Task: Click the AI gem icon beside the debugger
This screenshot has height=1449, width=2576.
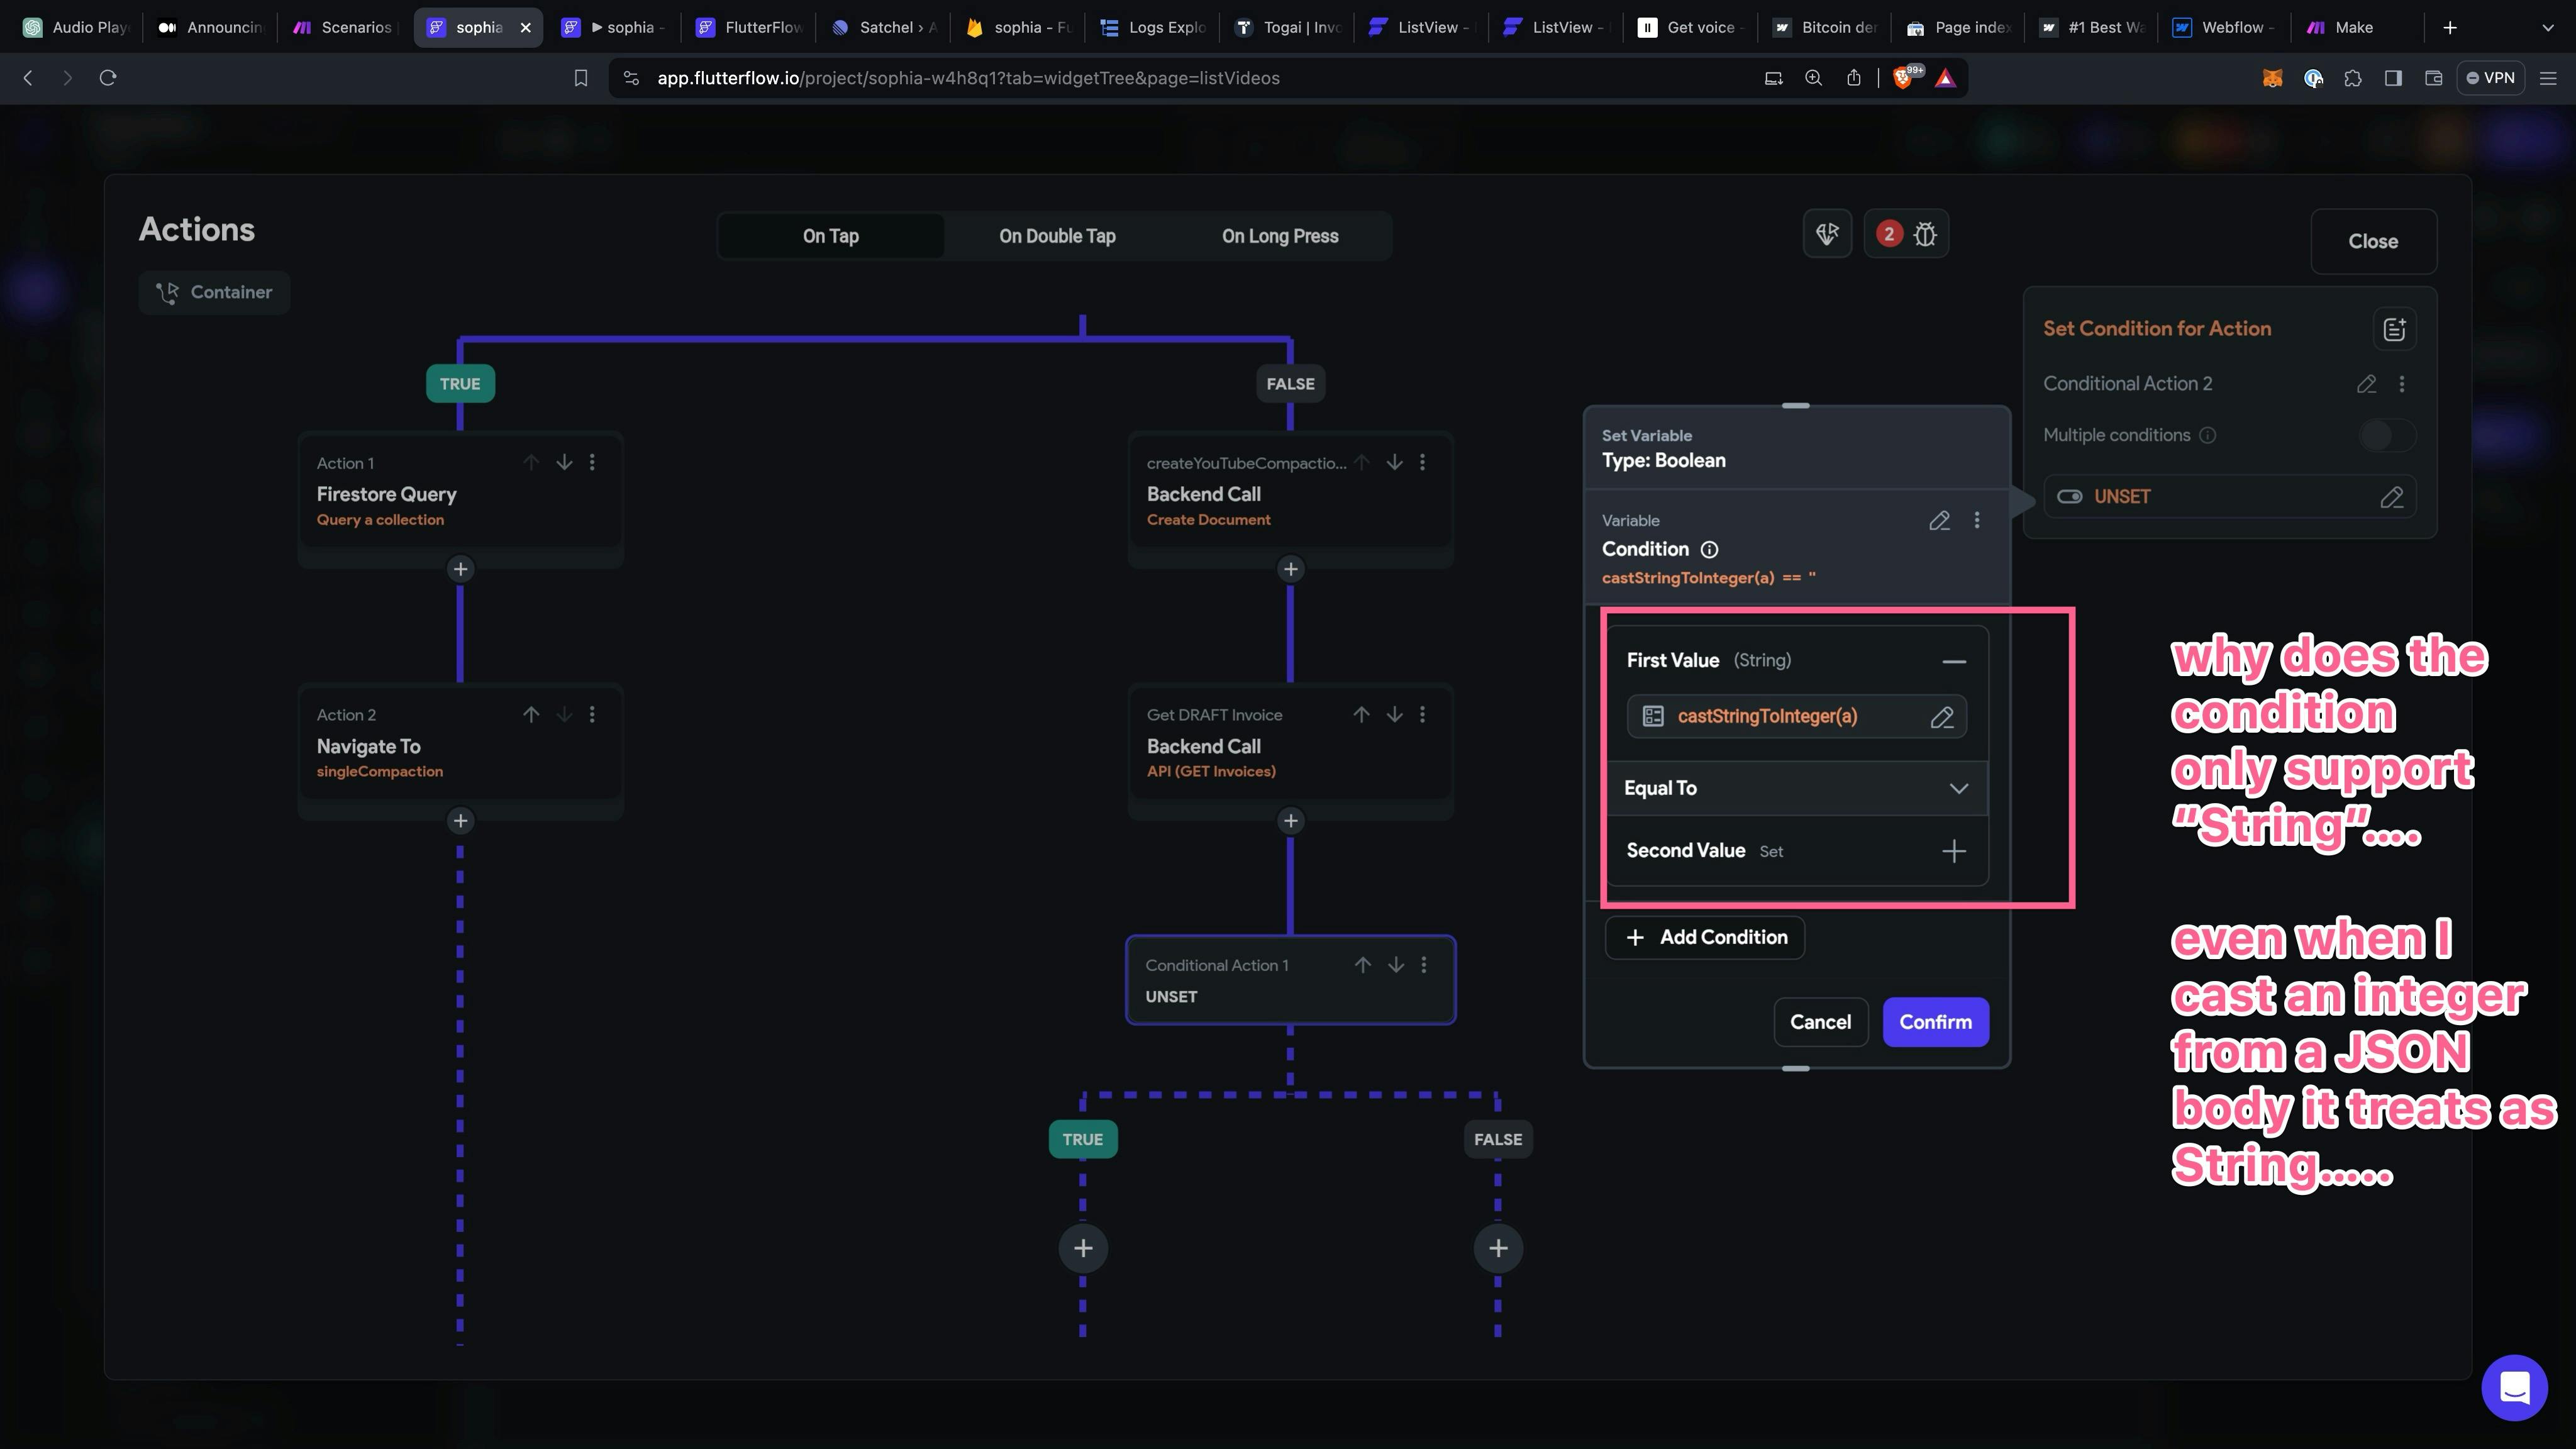Action: [x=1827, y=234]
